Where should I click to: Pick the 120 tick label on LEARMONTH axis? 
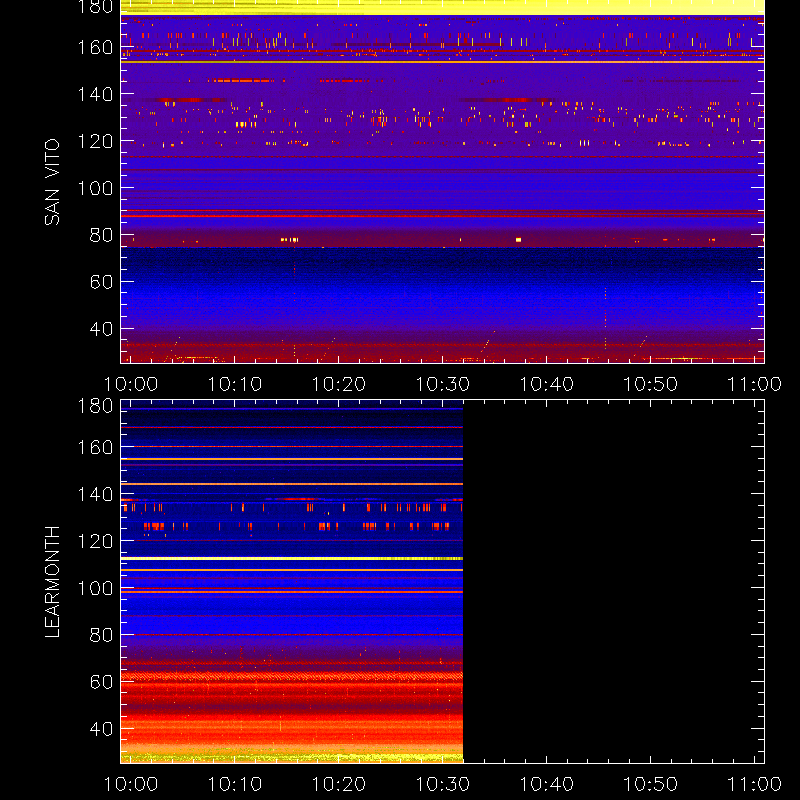click(95, 541)
